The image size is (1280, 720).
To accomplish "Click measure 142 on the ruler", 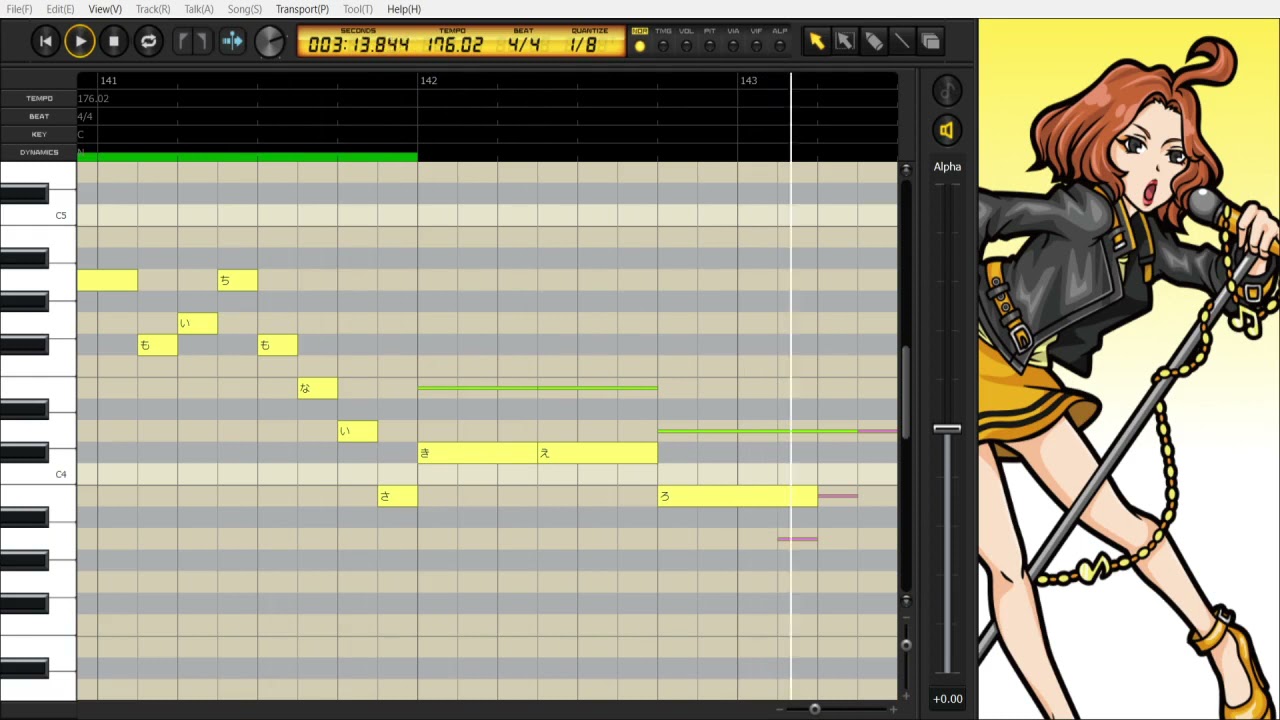I will coord(428,80).
